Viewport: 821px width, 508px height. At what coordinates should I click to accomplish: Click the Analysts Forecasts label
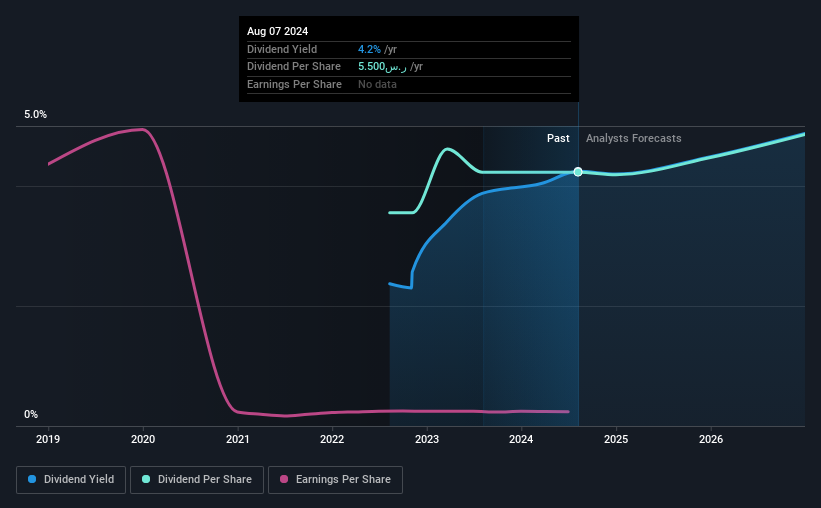[634, 138]
